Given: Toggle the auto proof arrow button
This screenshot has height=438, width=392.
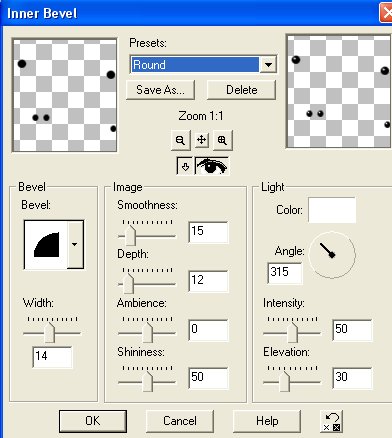Looking at the screenshot, I should tap(185, 166).
